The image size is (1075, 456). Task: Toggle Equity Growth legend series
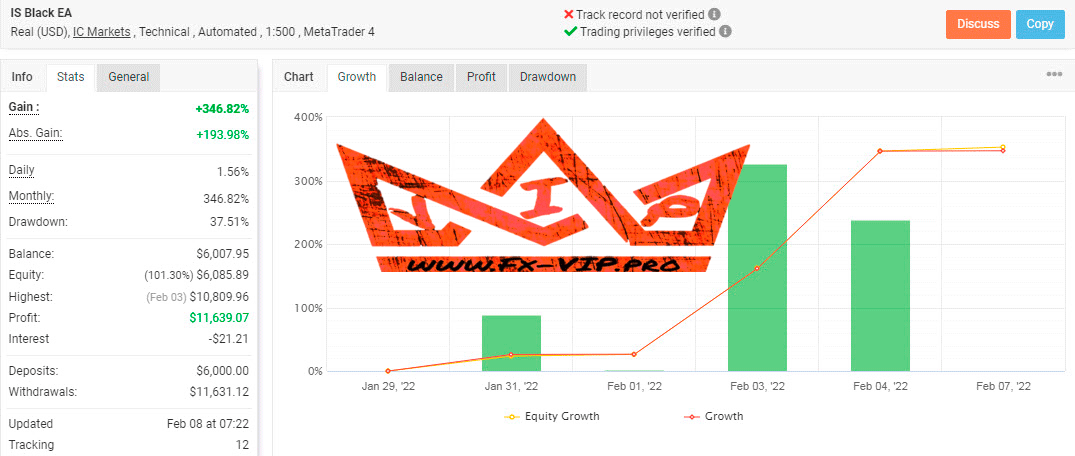[x=551, y=416]
